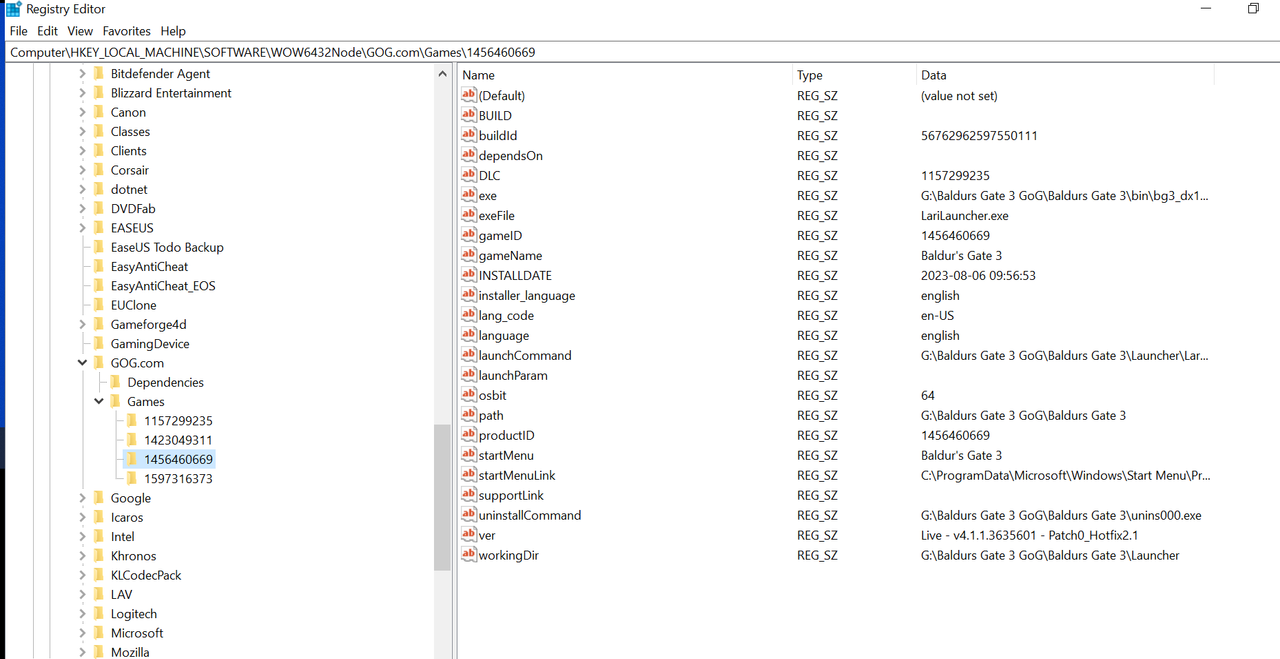1280x659 pixels.
Task: Click the string icon of the BUILD value
Action: click(469, 115)
